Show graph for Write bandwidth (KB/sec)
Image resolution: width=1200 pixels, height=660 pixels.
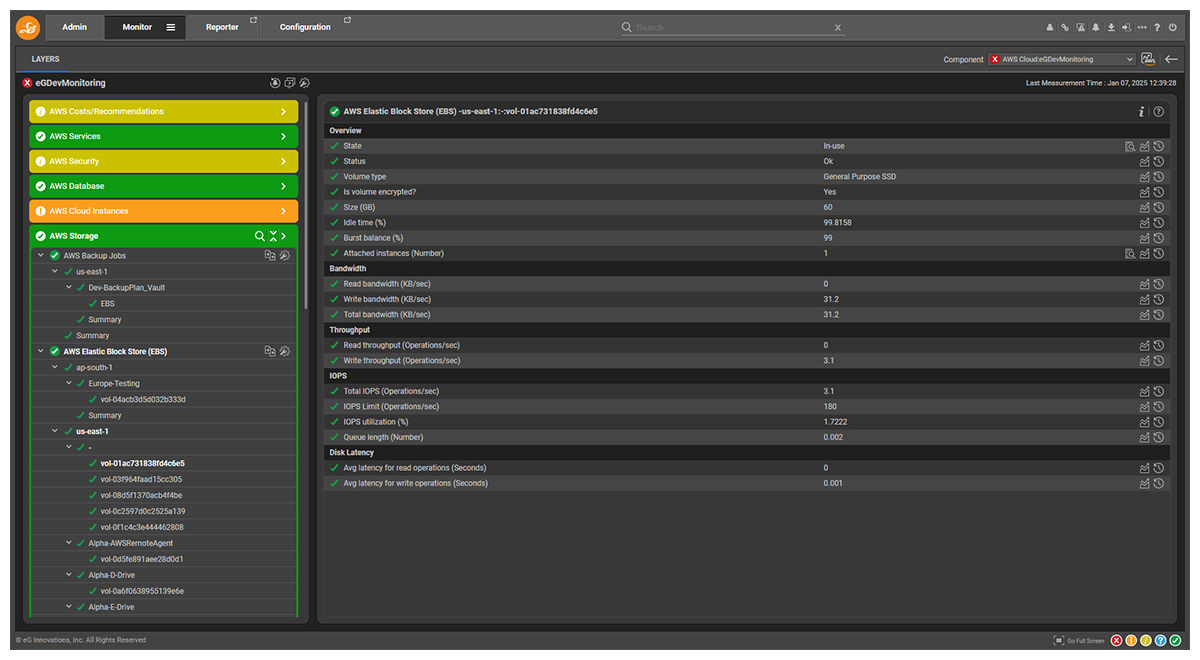click(1145, 300)
